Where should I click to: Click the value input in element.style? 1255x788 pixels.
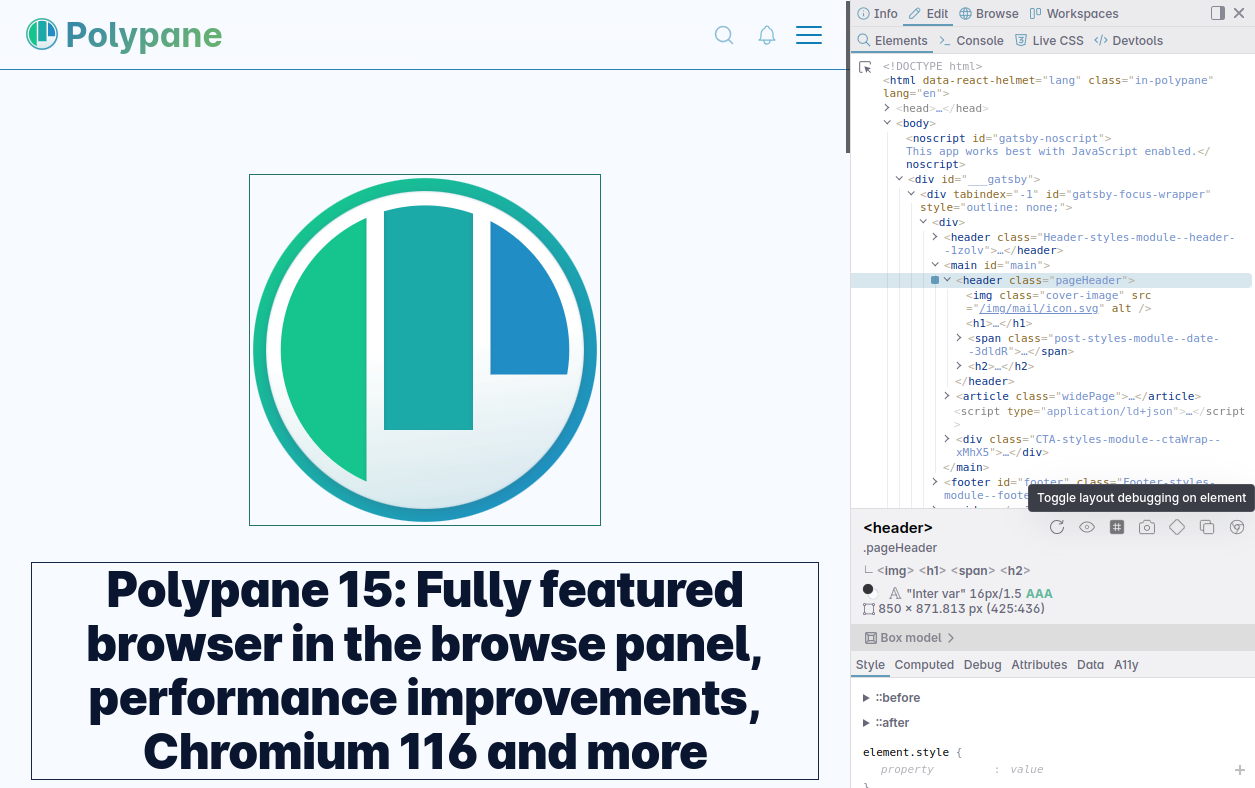1026,770
